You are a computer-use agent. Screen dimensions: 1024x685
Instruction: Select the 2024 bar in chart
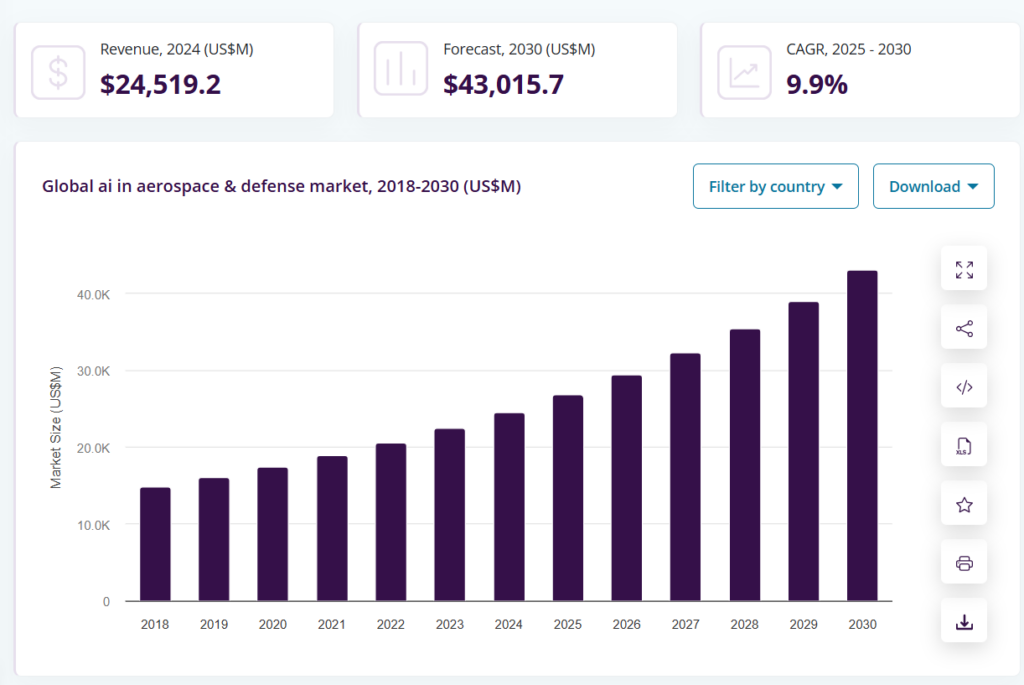point(509,507)
